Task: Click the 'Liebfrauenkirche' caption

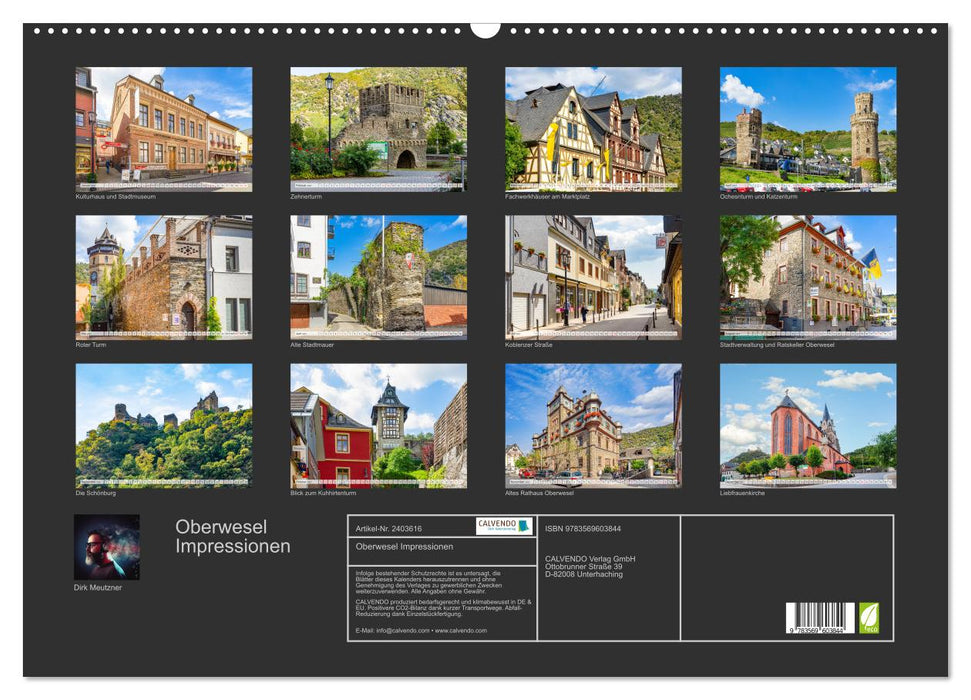Action: click(x=742, y=494)
